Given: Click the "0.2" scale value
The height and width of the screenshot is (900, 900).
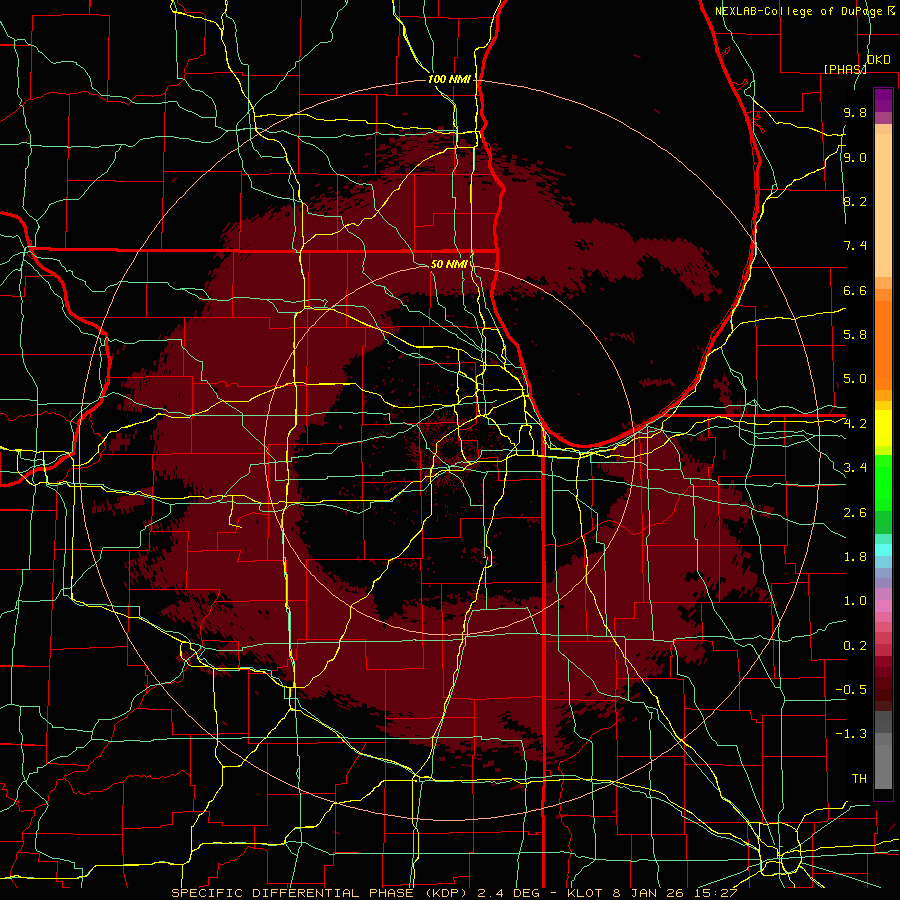Looking at the screenshot, I should tap(855, 646).
